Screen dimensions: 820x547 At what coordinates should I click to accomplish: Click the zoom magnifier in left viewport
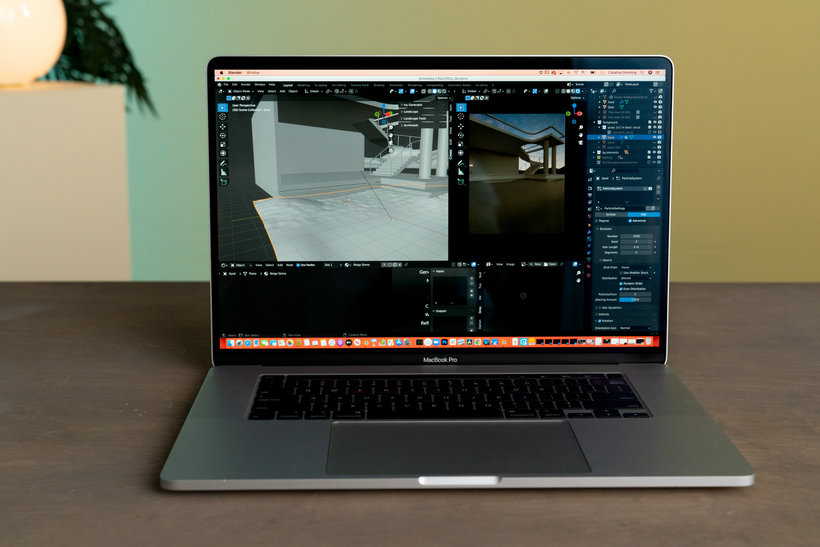tap(391, 128)
